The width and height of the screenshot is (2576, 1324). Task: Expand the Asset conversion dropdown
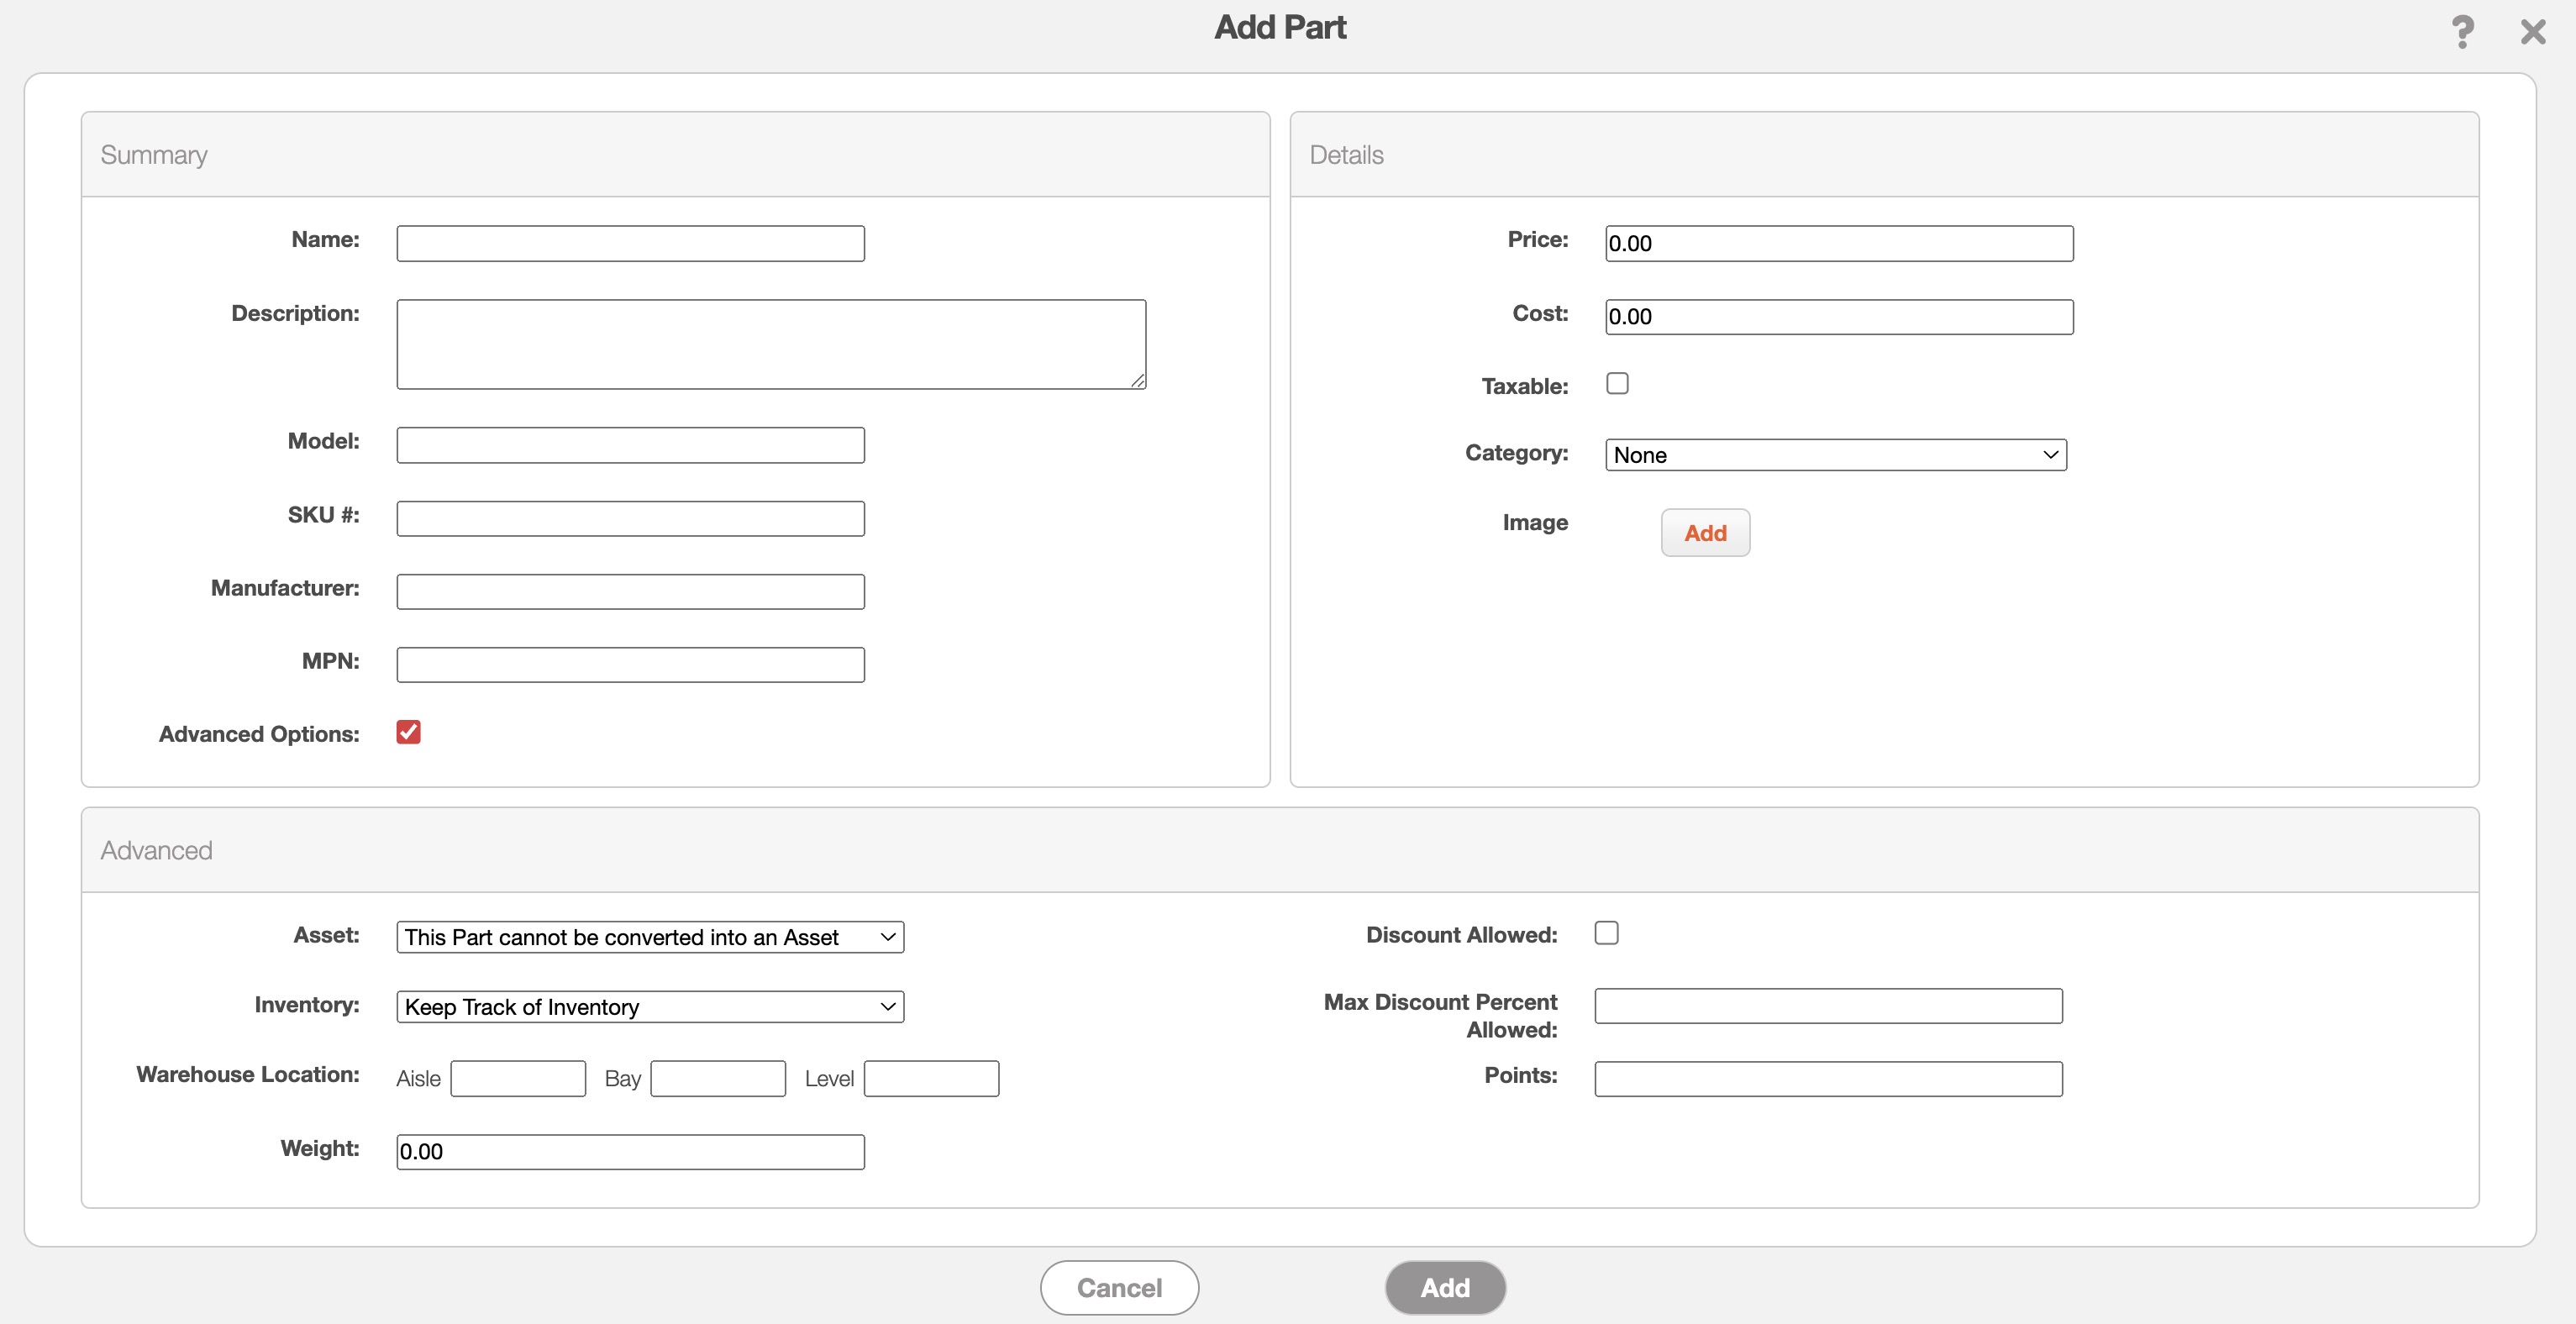coord(650,937)
